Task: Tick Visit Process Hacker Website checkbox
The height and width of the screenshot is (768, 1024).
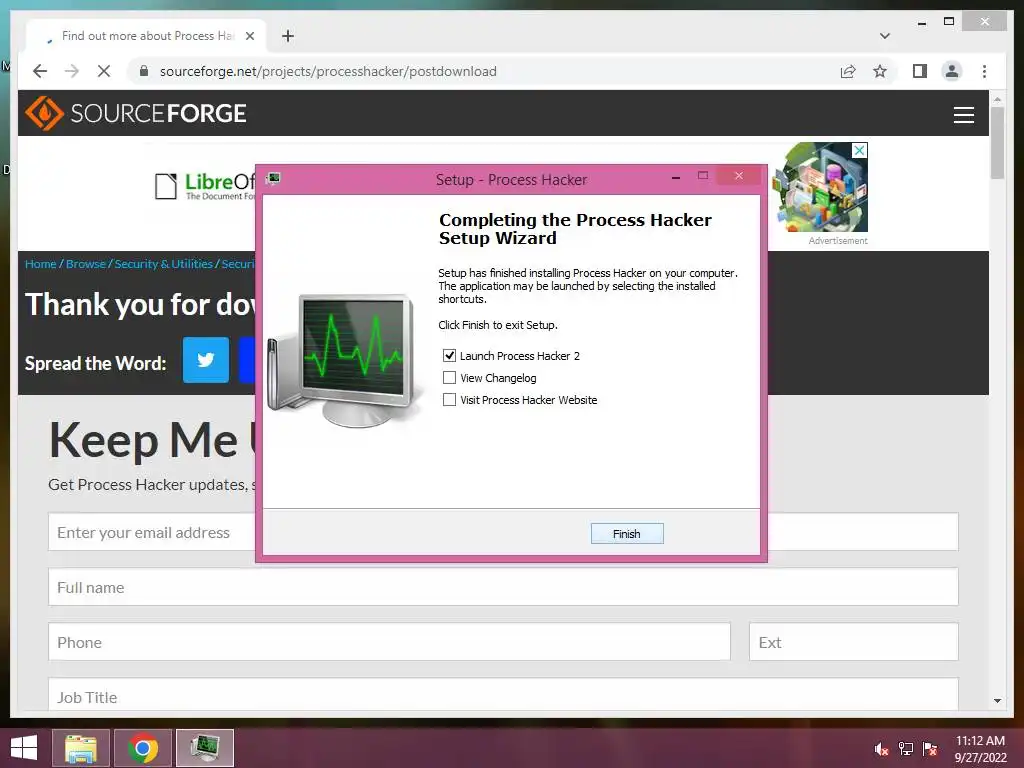Action: (449, 400)
